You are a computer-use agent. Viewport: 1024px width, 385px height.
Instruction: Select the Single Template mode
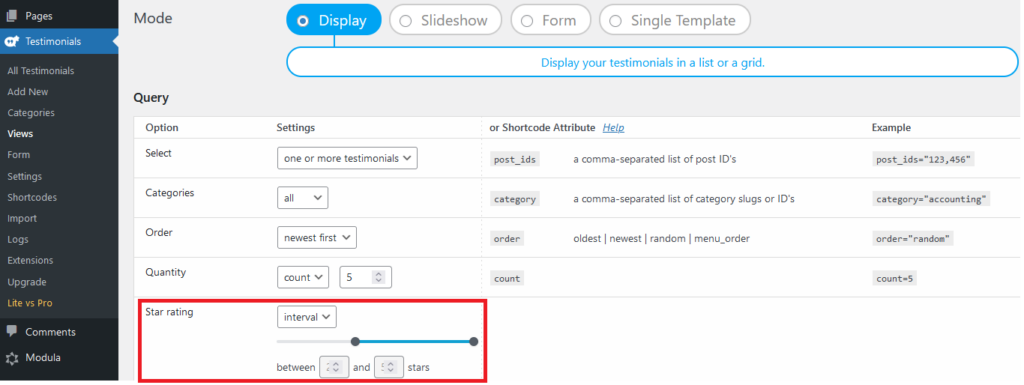point(675,20)
